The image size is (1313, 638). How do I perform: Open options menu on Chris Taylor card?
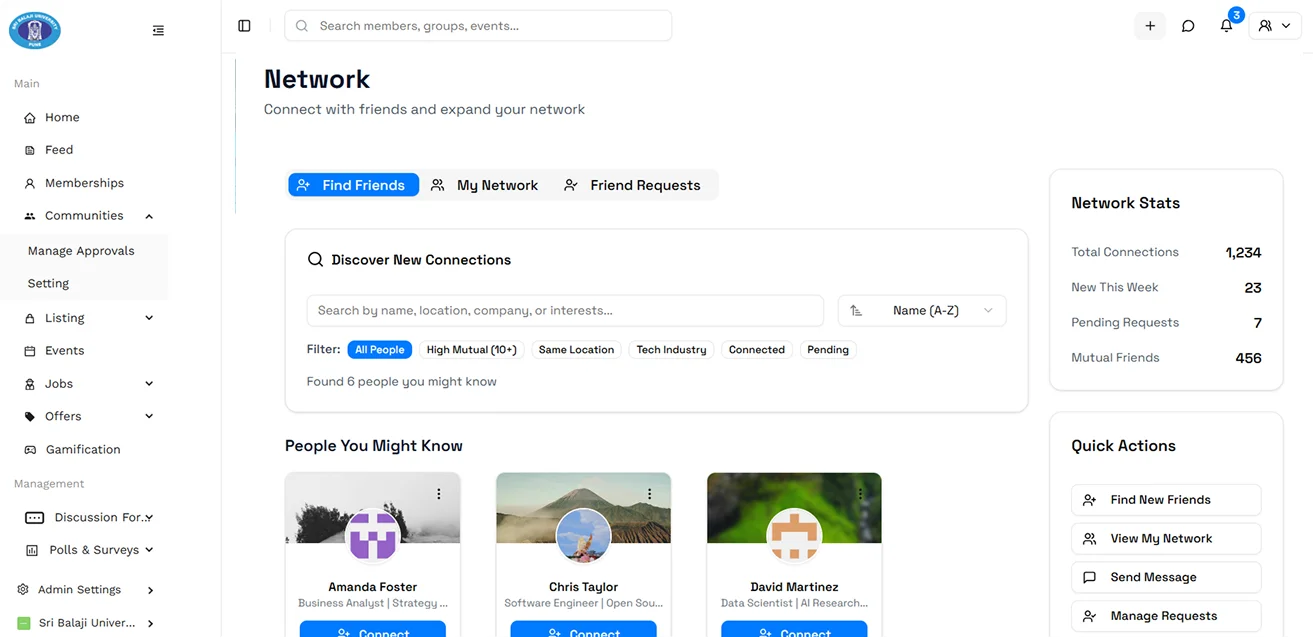[x=650, y=494]
